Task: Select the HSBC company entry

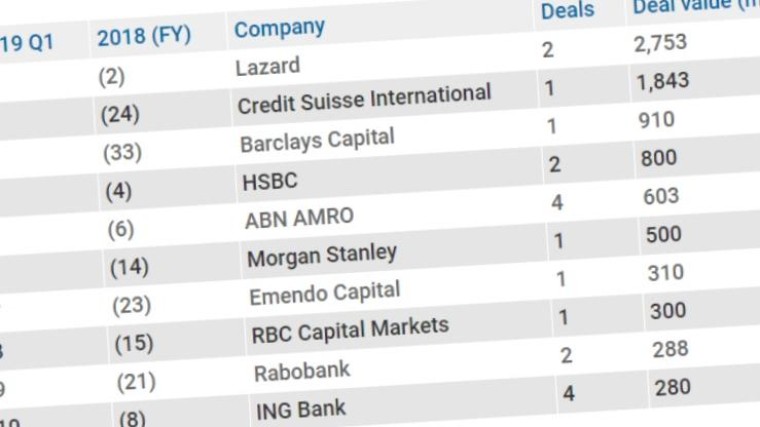Action: pyautogui.click(x=270, y=181)
